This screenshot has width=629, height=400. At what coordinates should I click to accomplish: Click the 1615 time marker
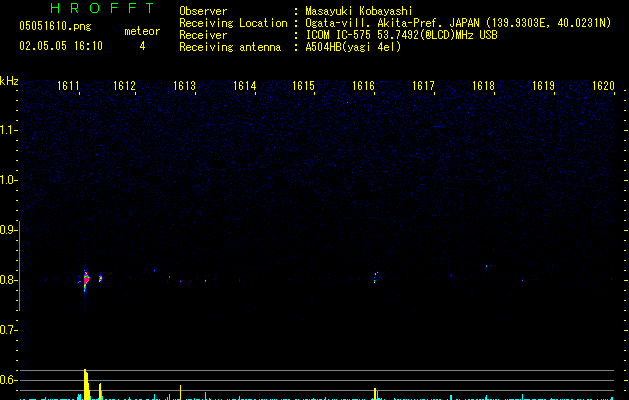pyautogui.click(x=303, y=86)
